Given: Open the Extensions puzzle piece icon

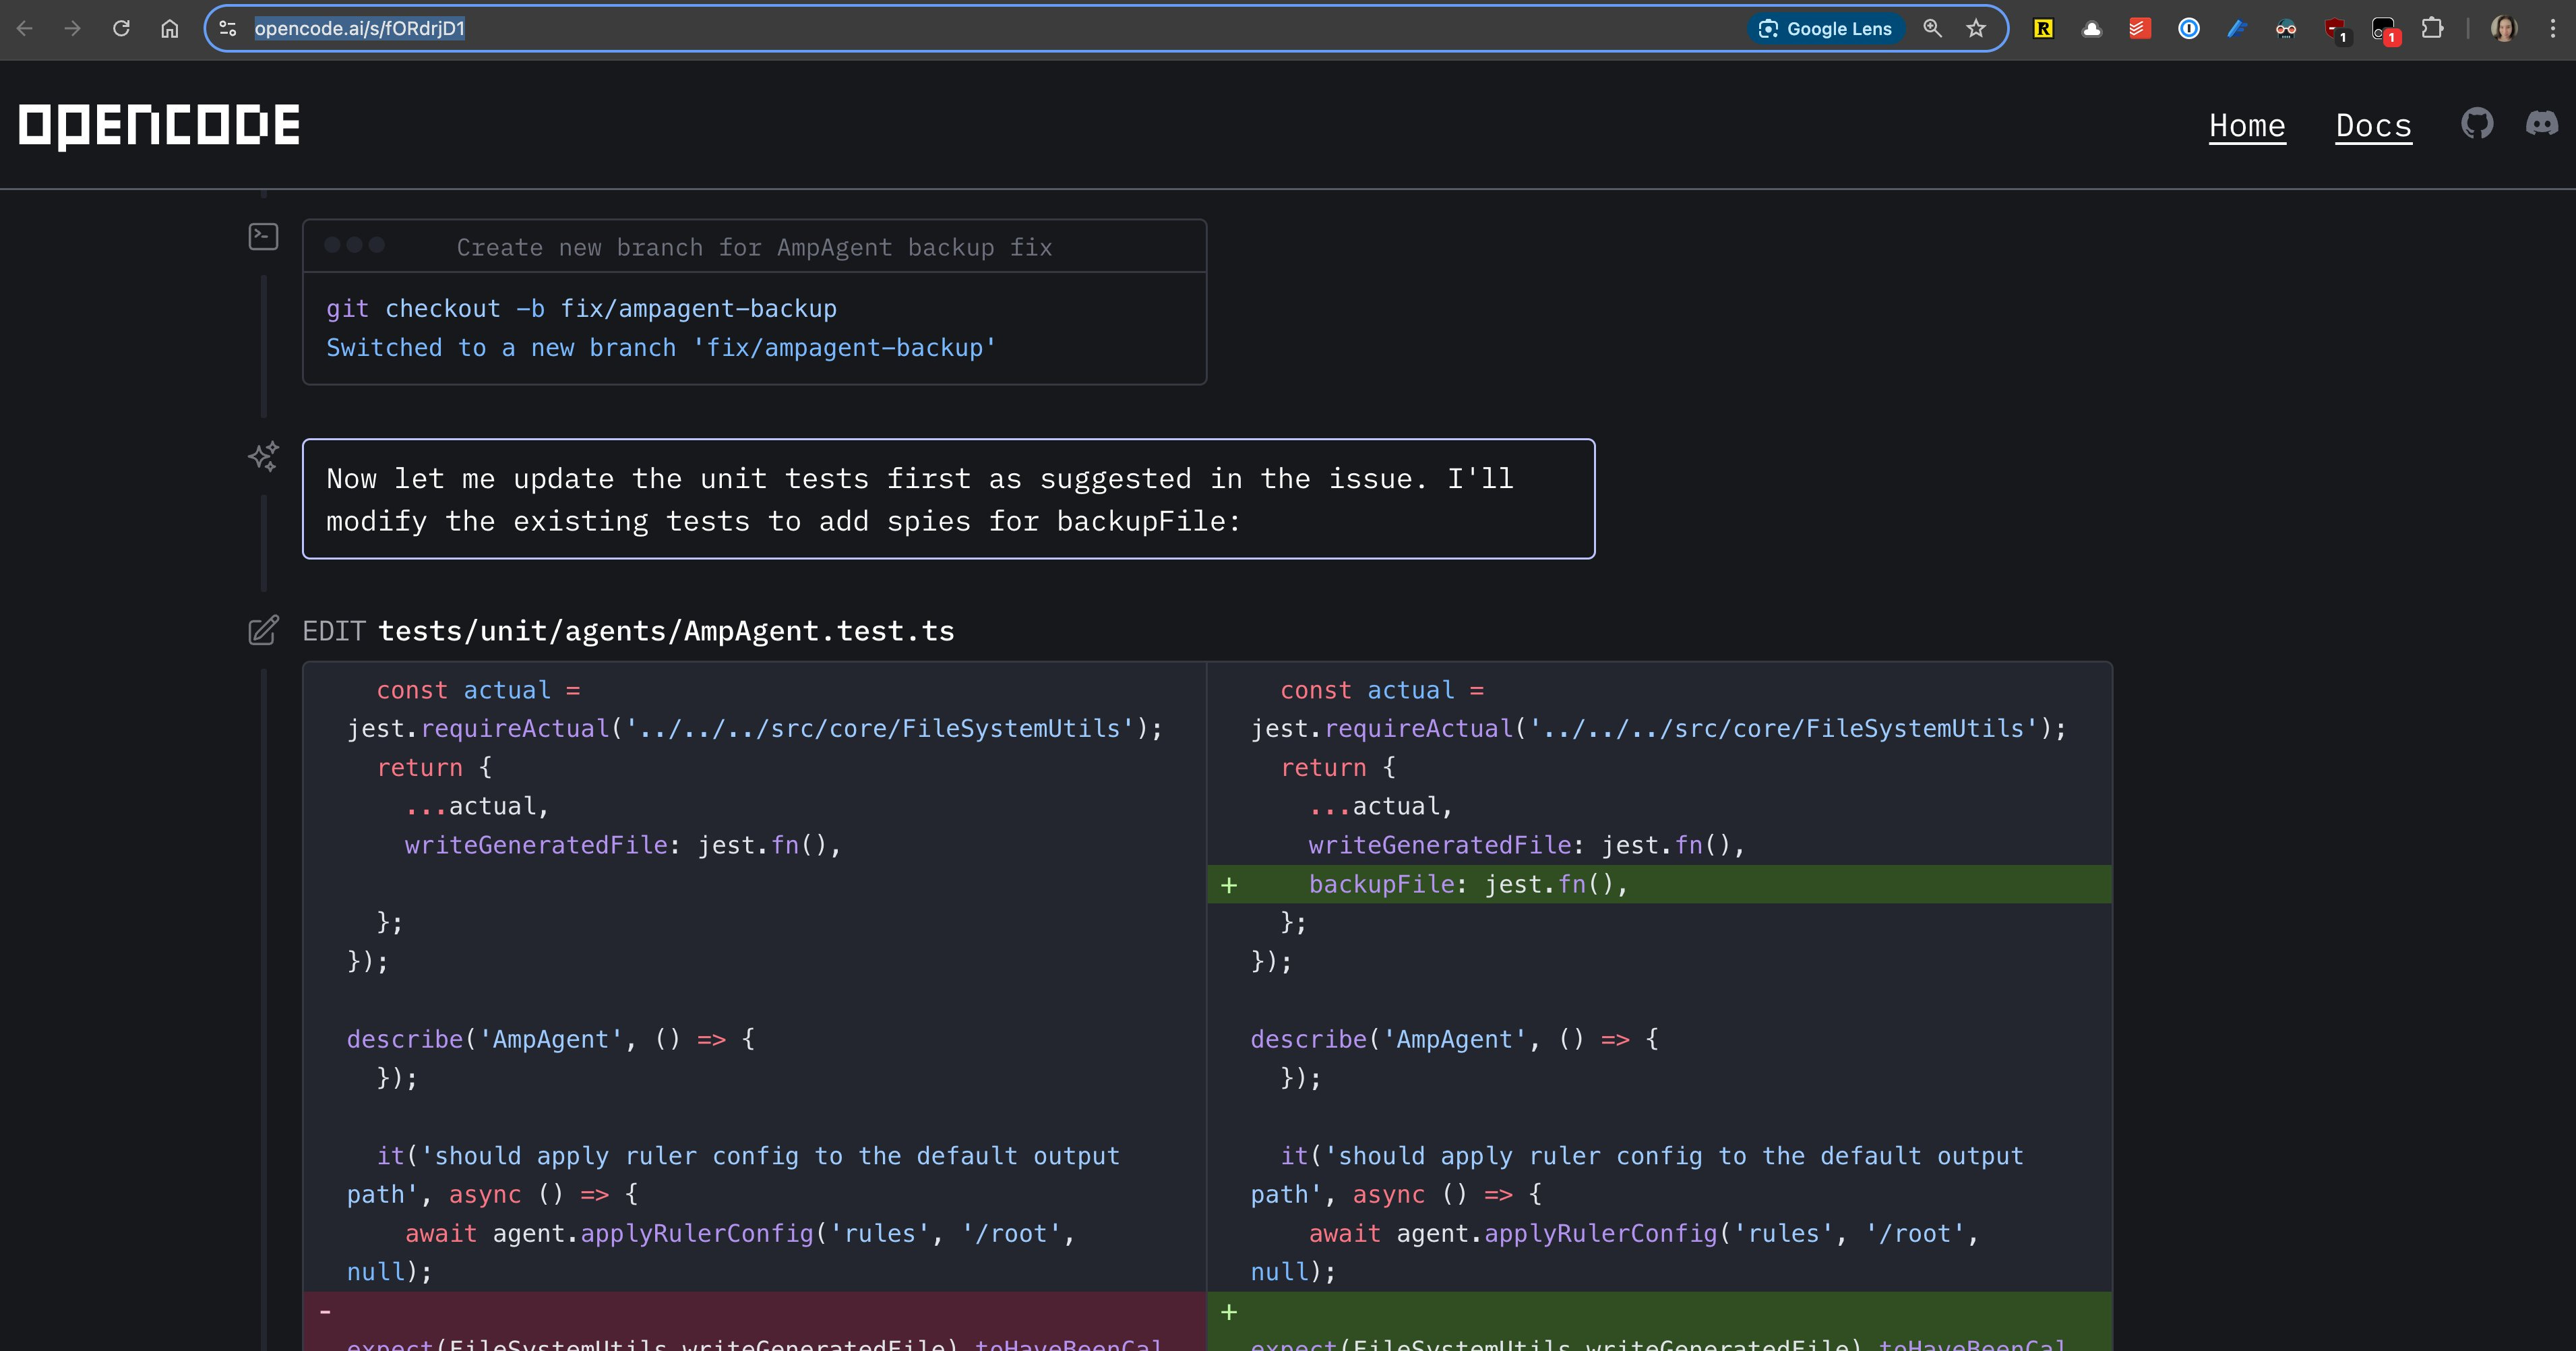Looking at the screenshot, I should coord(2433,29).
